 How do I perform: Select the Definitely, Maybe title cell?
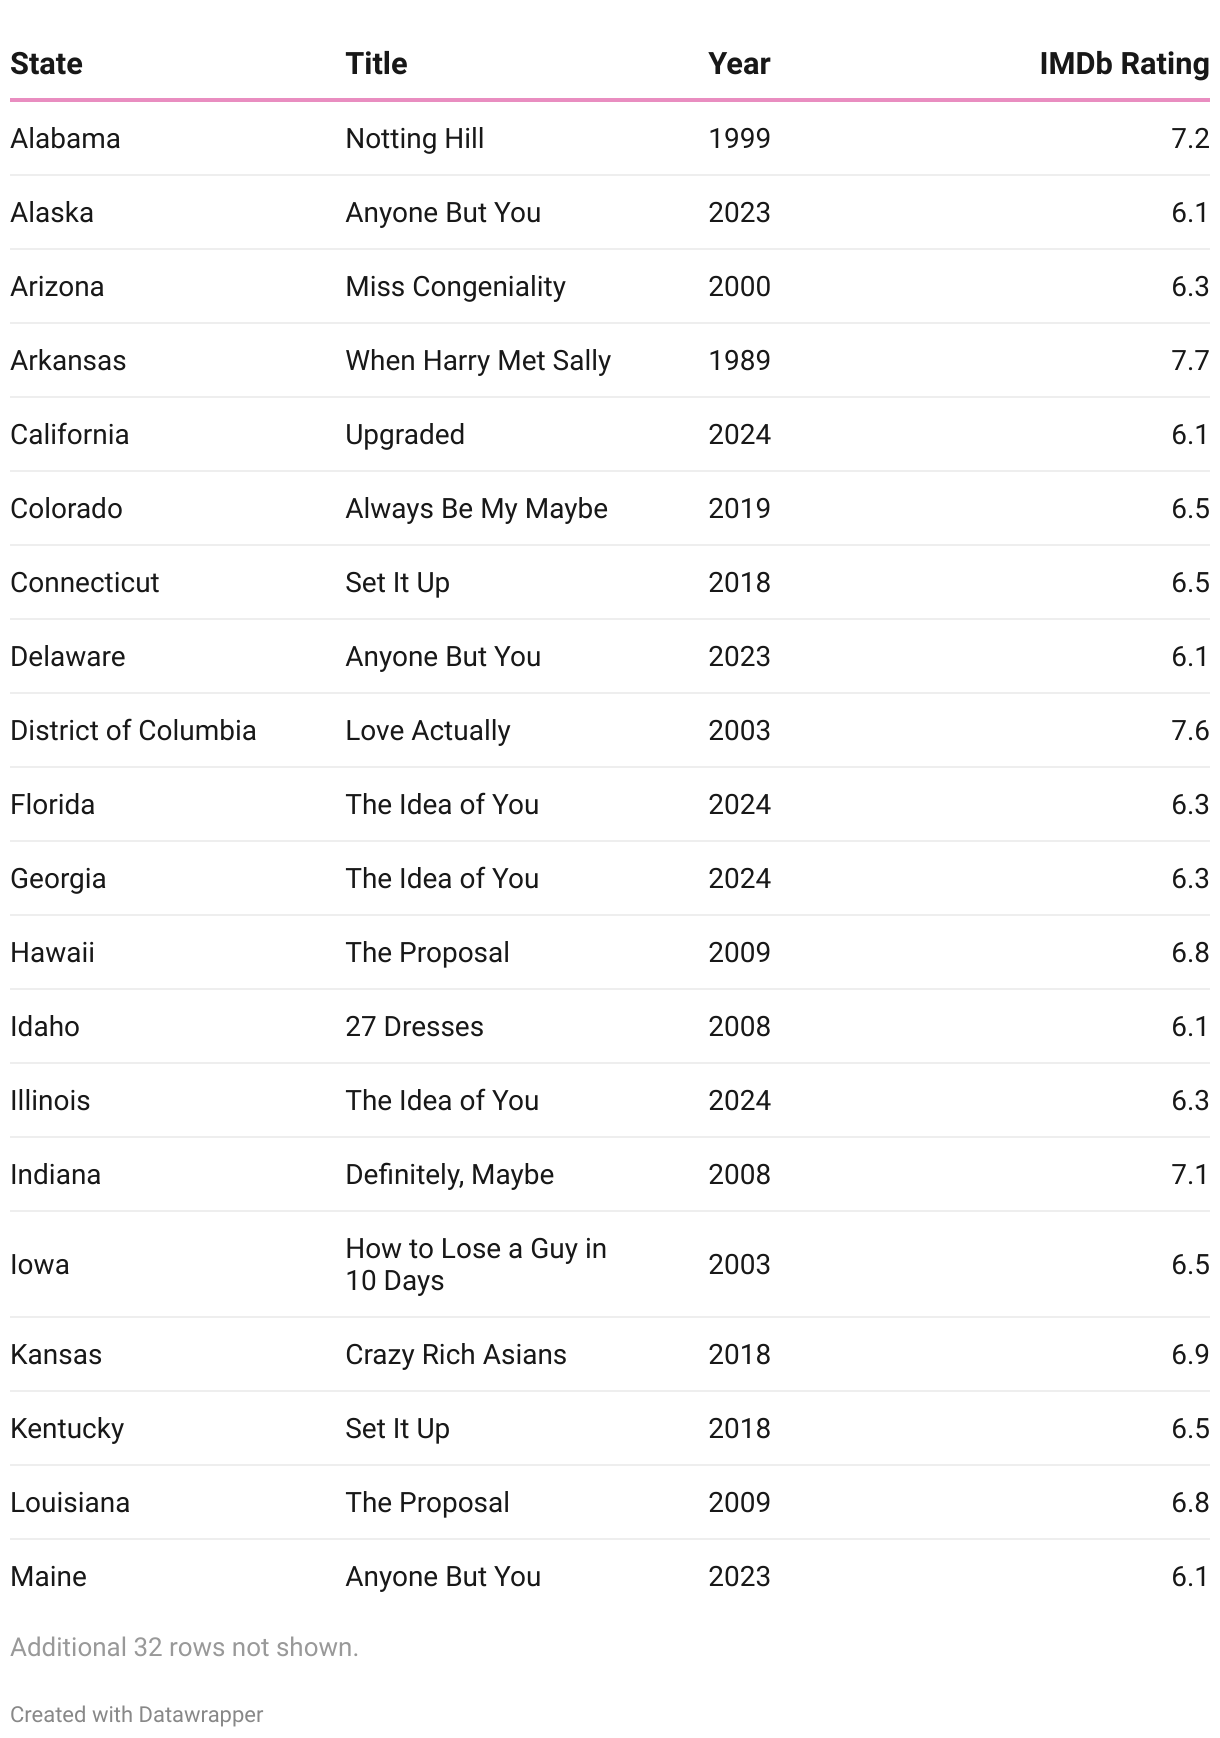point(449,1174)
